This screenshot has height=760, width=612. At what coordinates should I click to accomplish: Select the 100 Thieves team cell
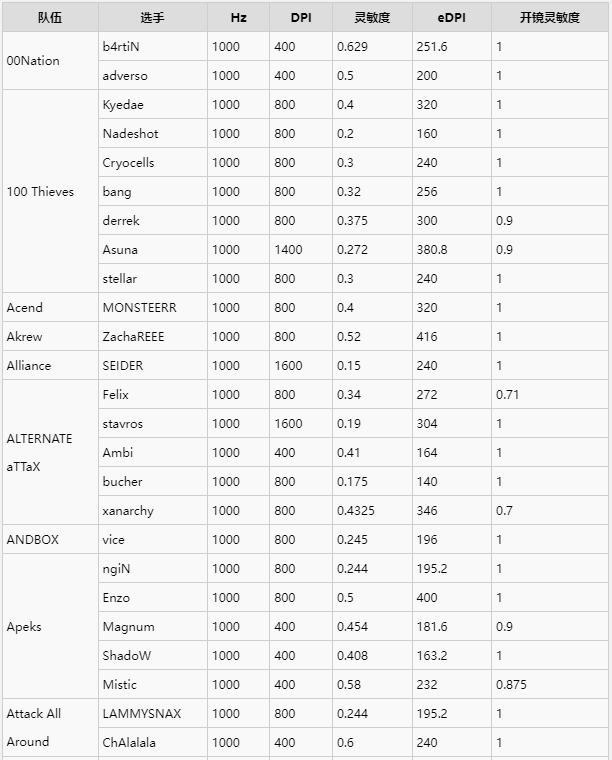point(40,192)
